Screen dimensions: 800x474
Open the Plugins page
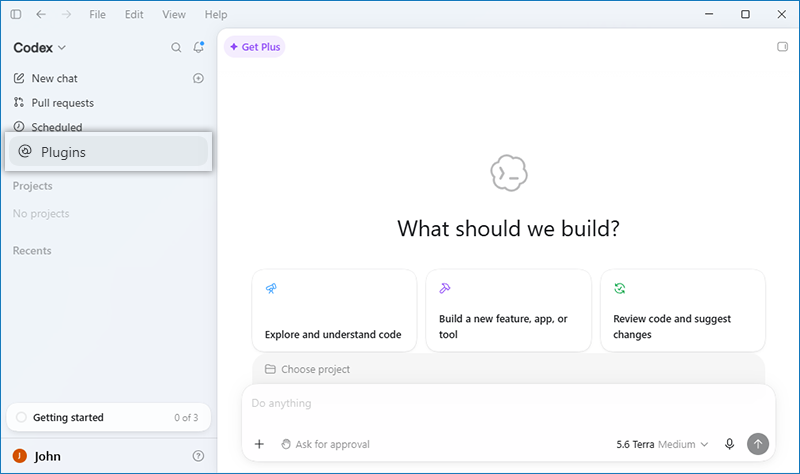click(x=108, y=152)
